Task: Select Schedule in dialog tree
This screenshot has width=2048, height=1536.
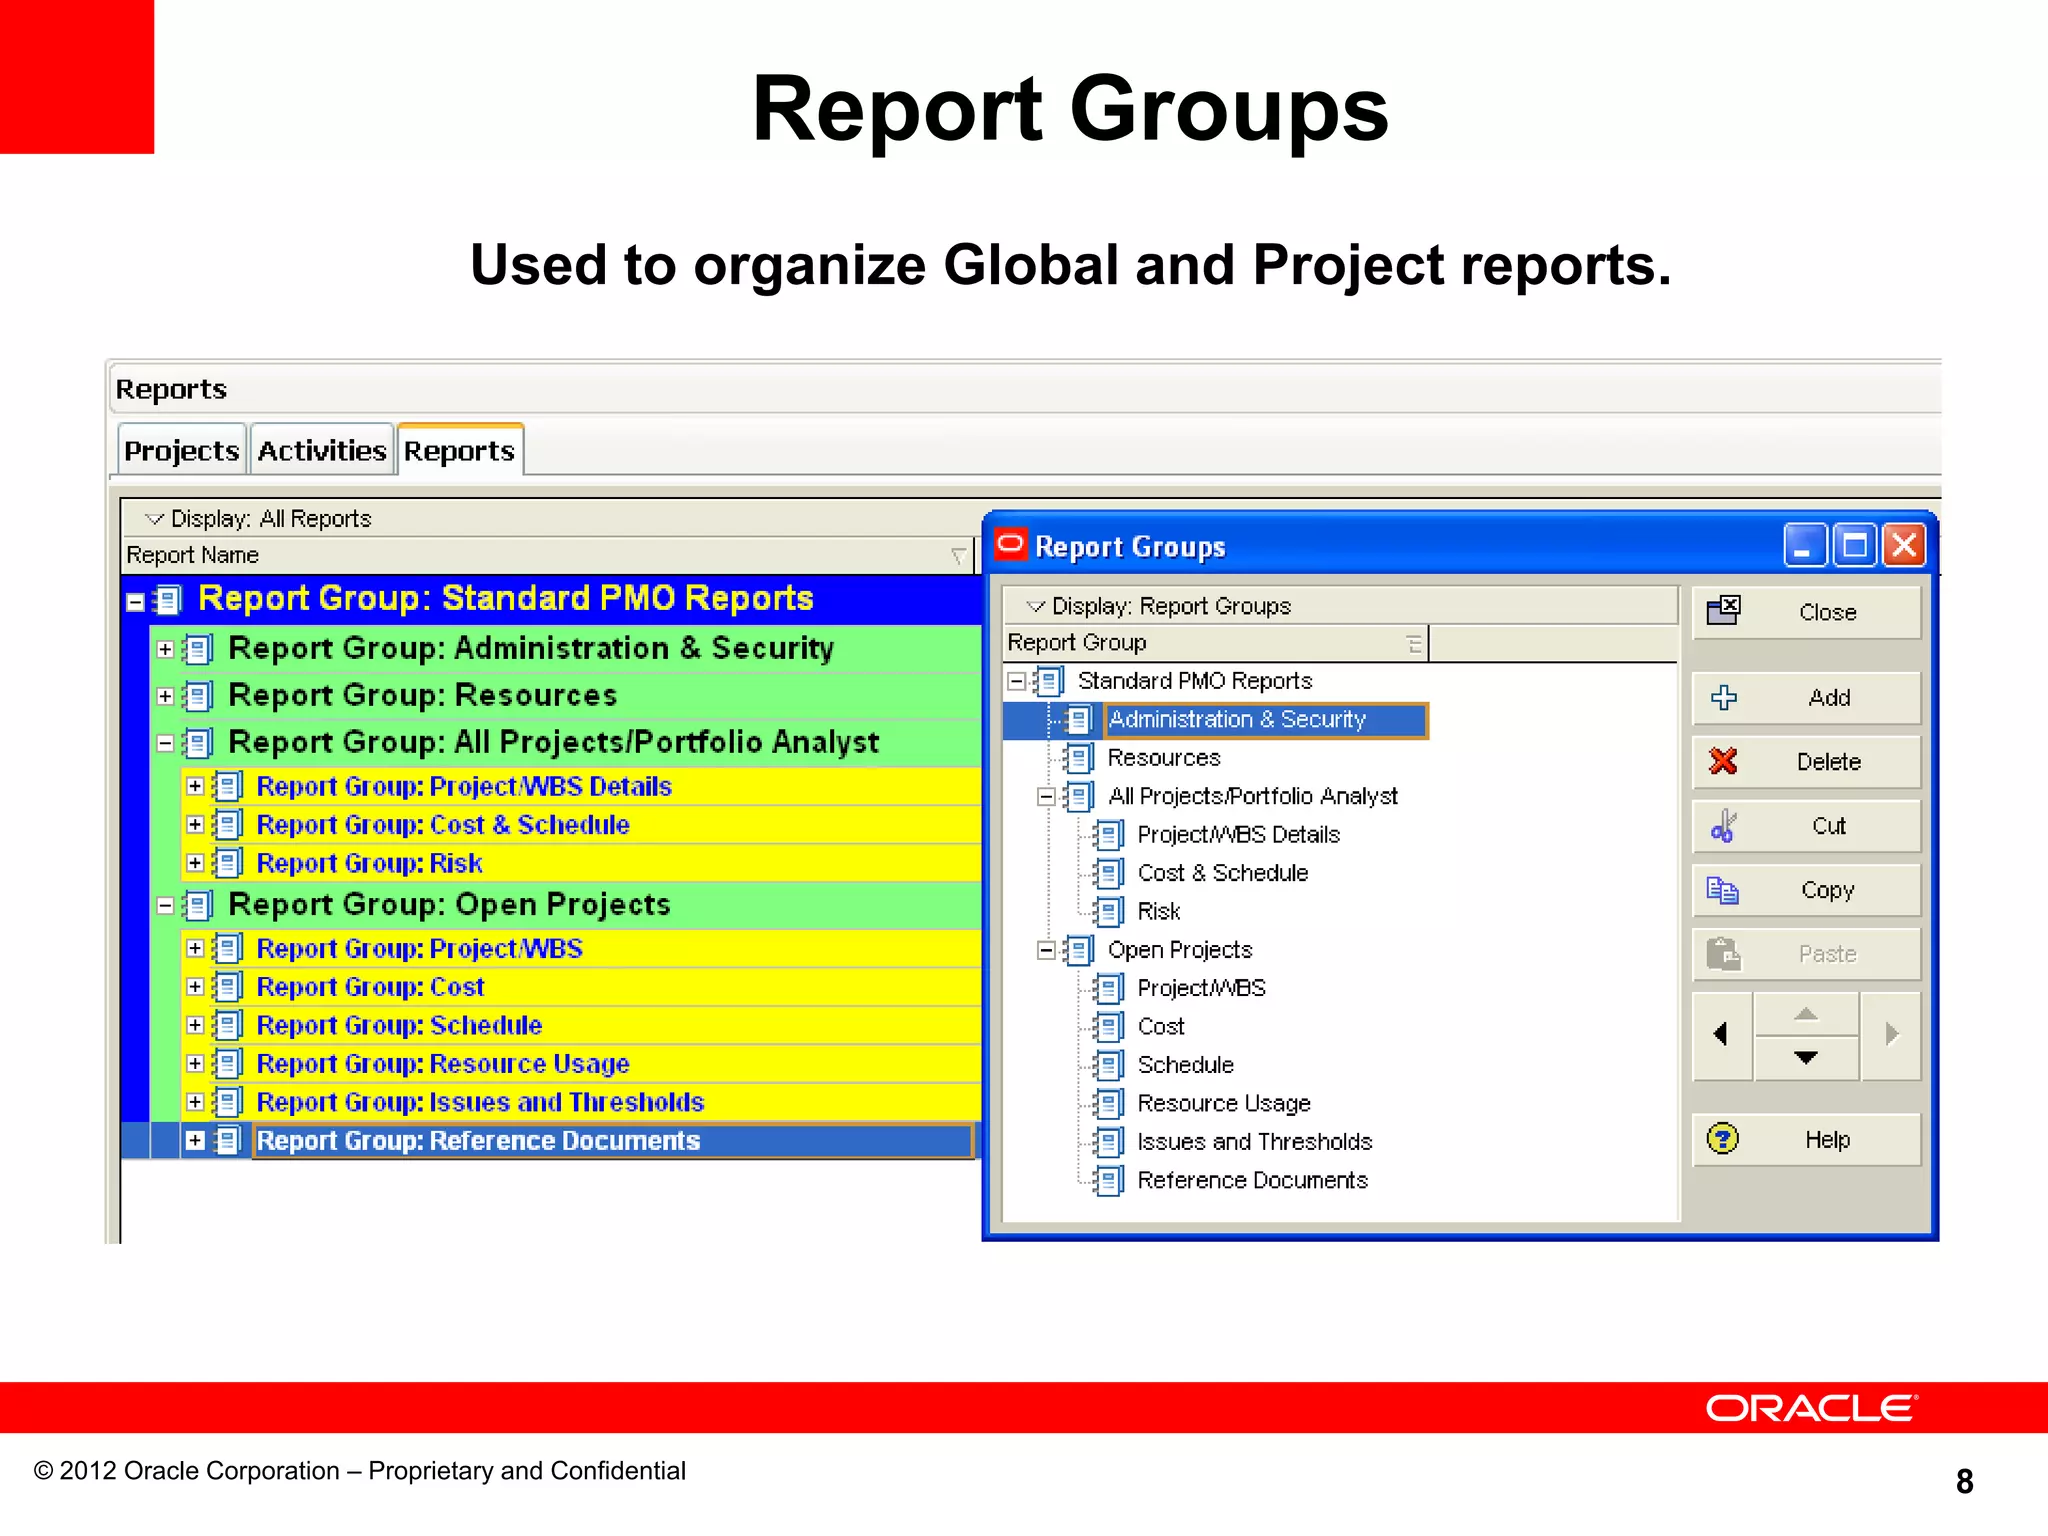Action: coord(1185,1065)
